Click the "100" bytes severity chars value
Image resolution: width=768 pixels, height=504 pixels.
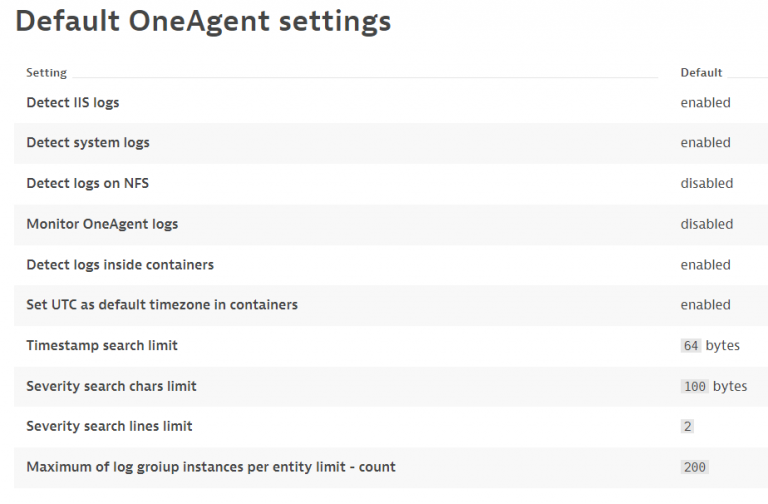[x=694, y=386]
